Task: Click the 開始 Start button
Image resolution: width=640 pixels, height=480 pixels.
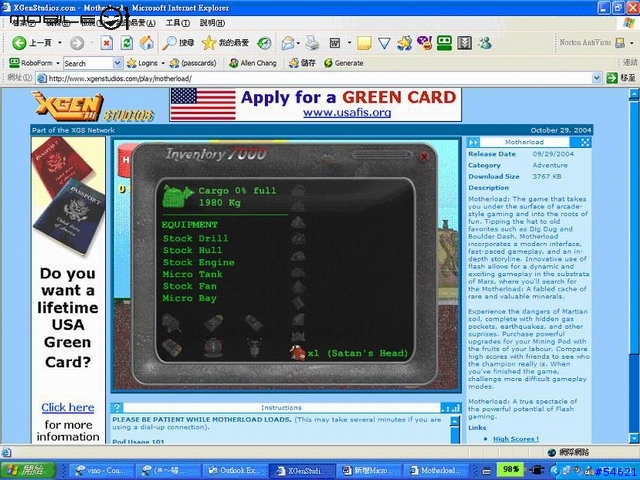Action: [27, 470]
